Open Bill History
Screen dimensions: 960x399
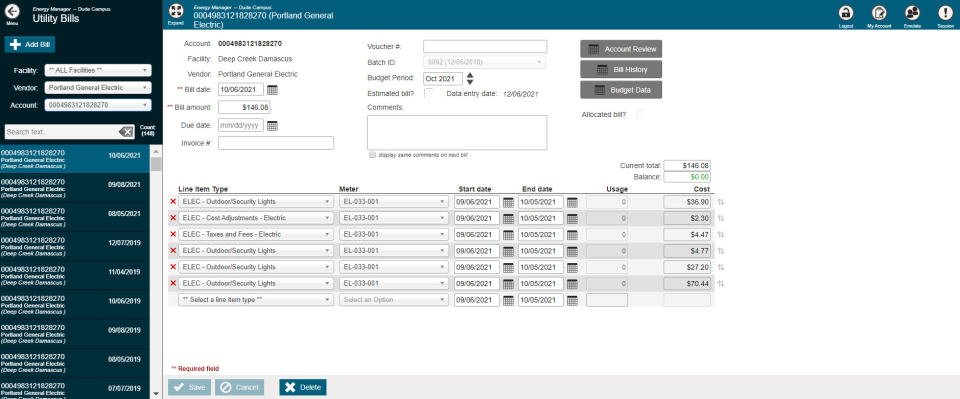621,69
